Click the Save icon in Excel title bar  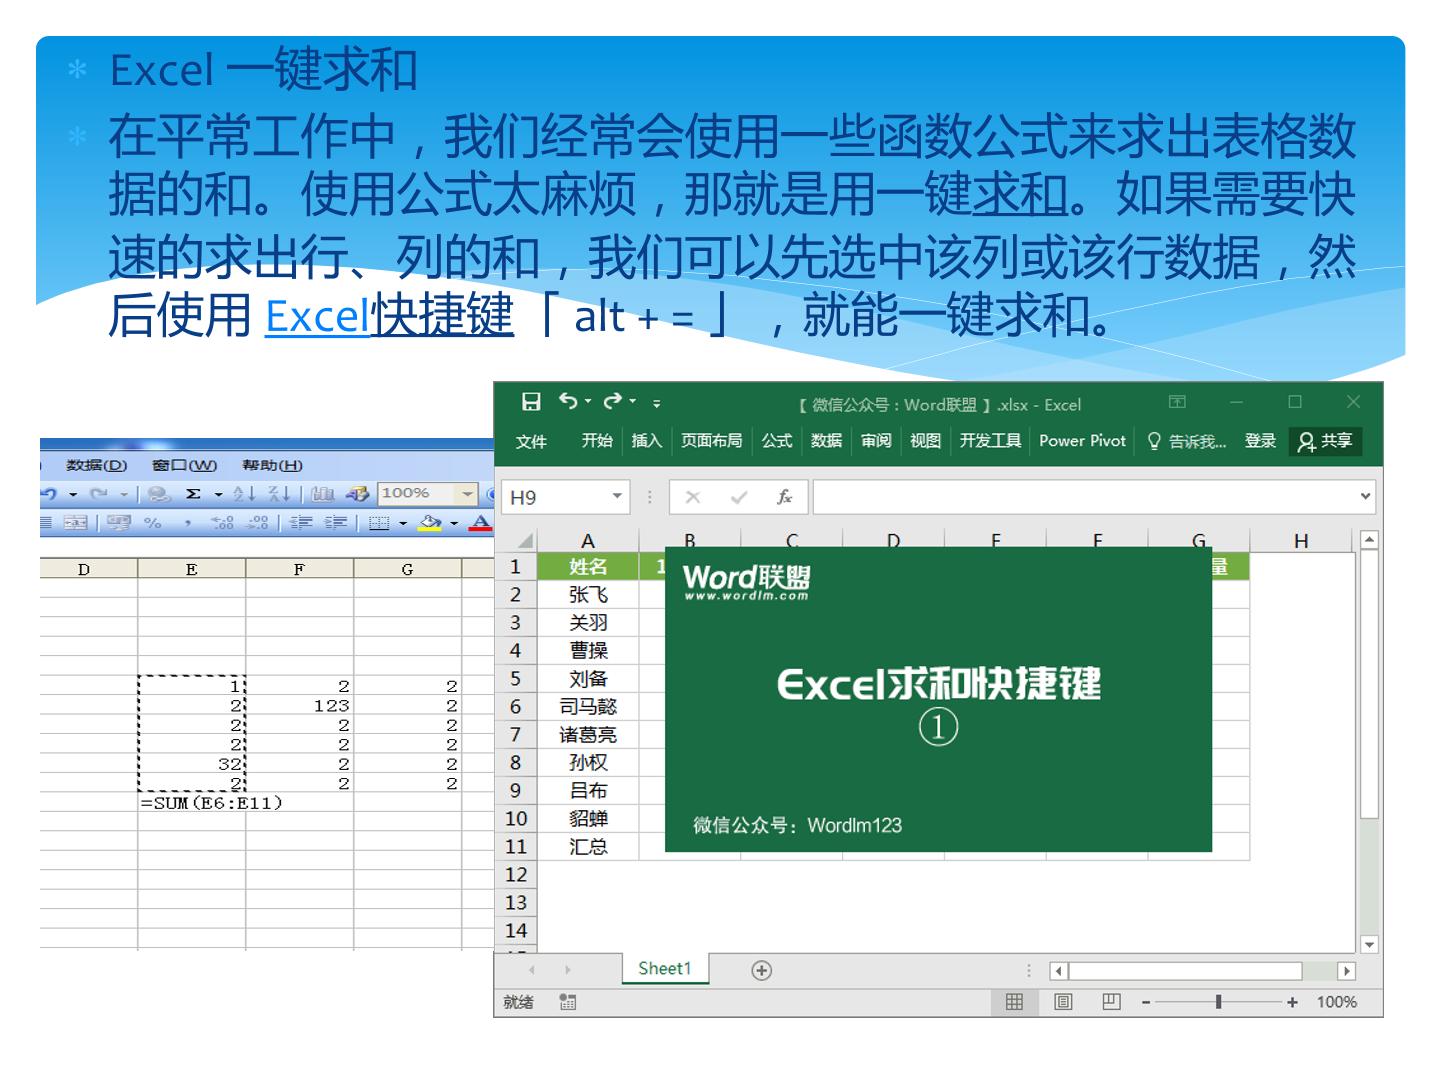pos(532,402)
